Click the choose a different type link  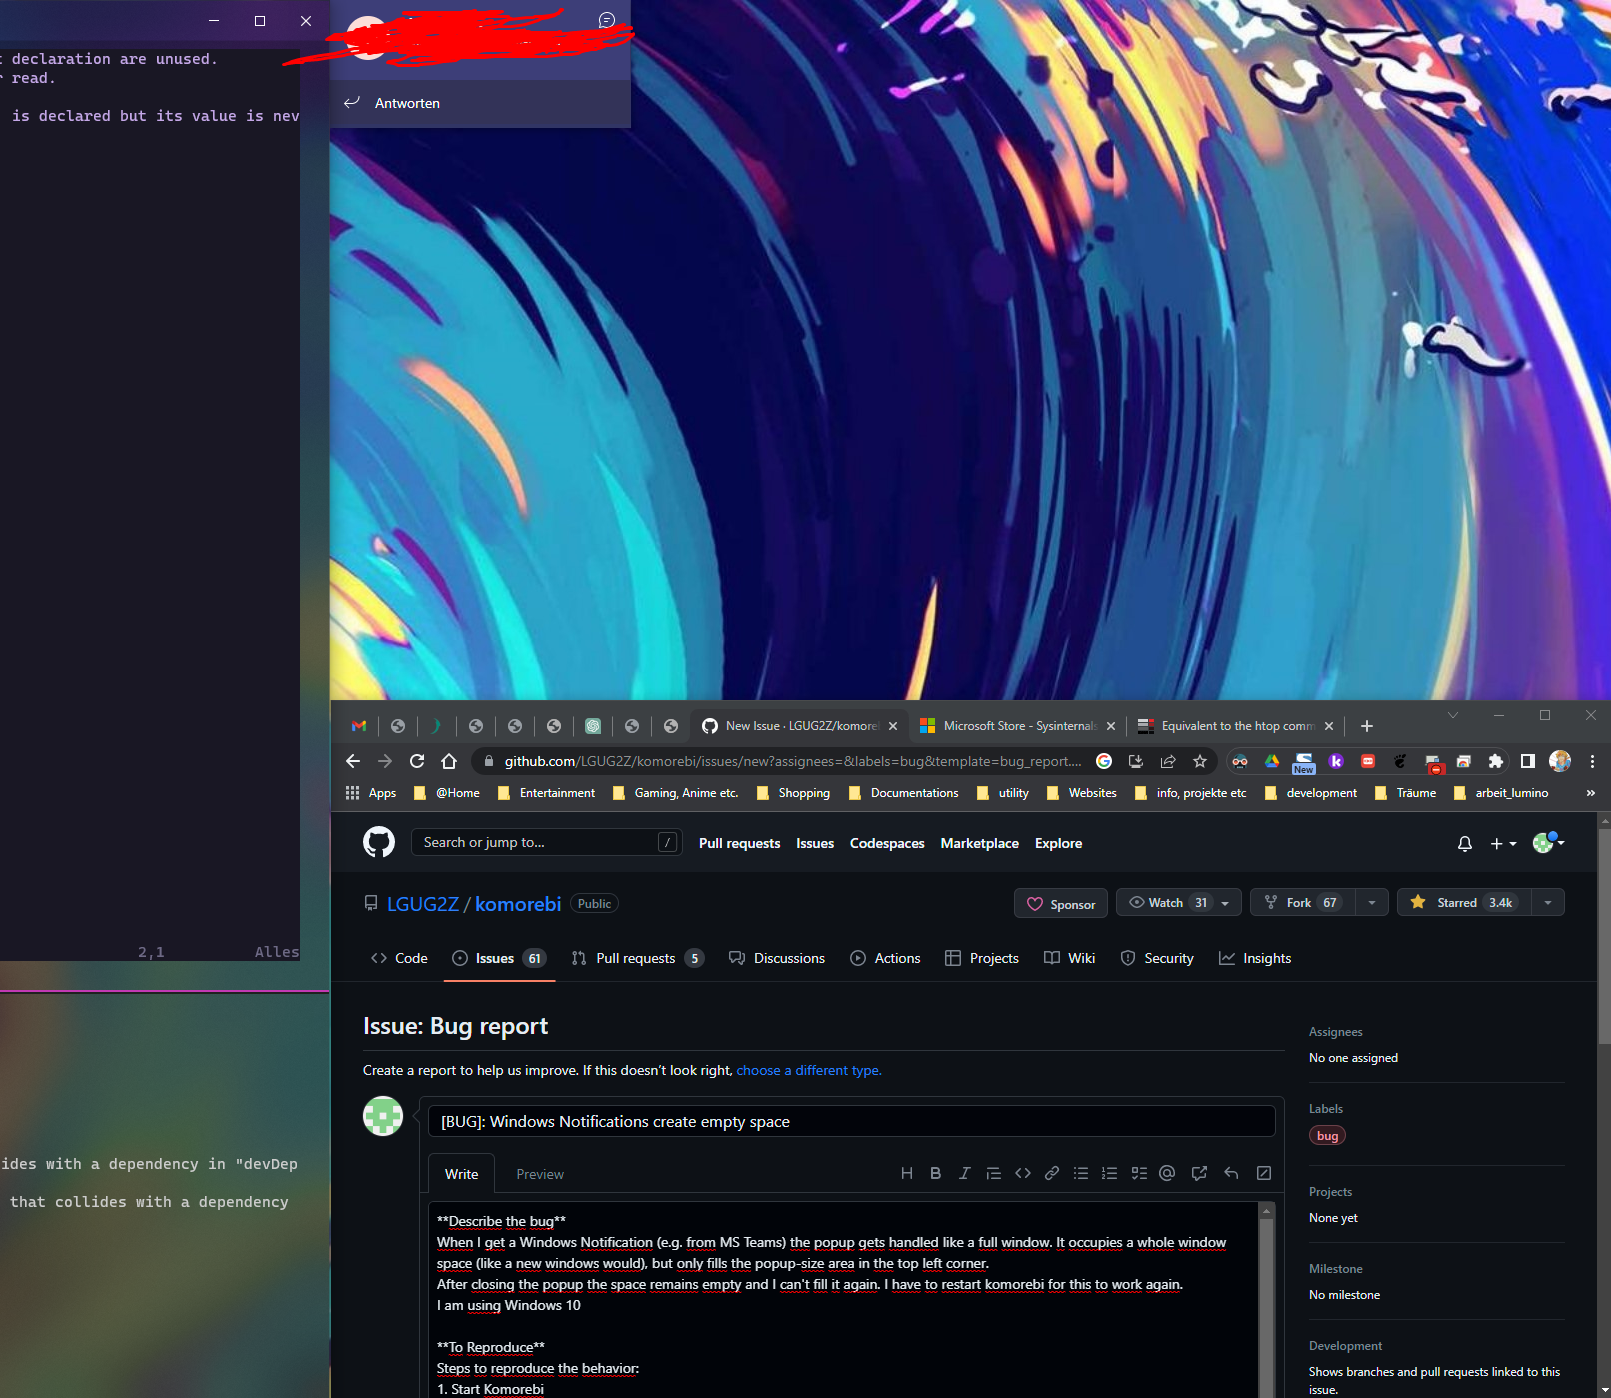click(x=808, y=1070)
